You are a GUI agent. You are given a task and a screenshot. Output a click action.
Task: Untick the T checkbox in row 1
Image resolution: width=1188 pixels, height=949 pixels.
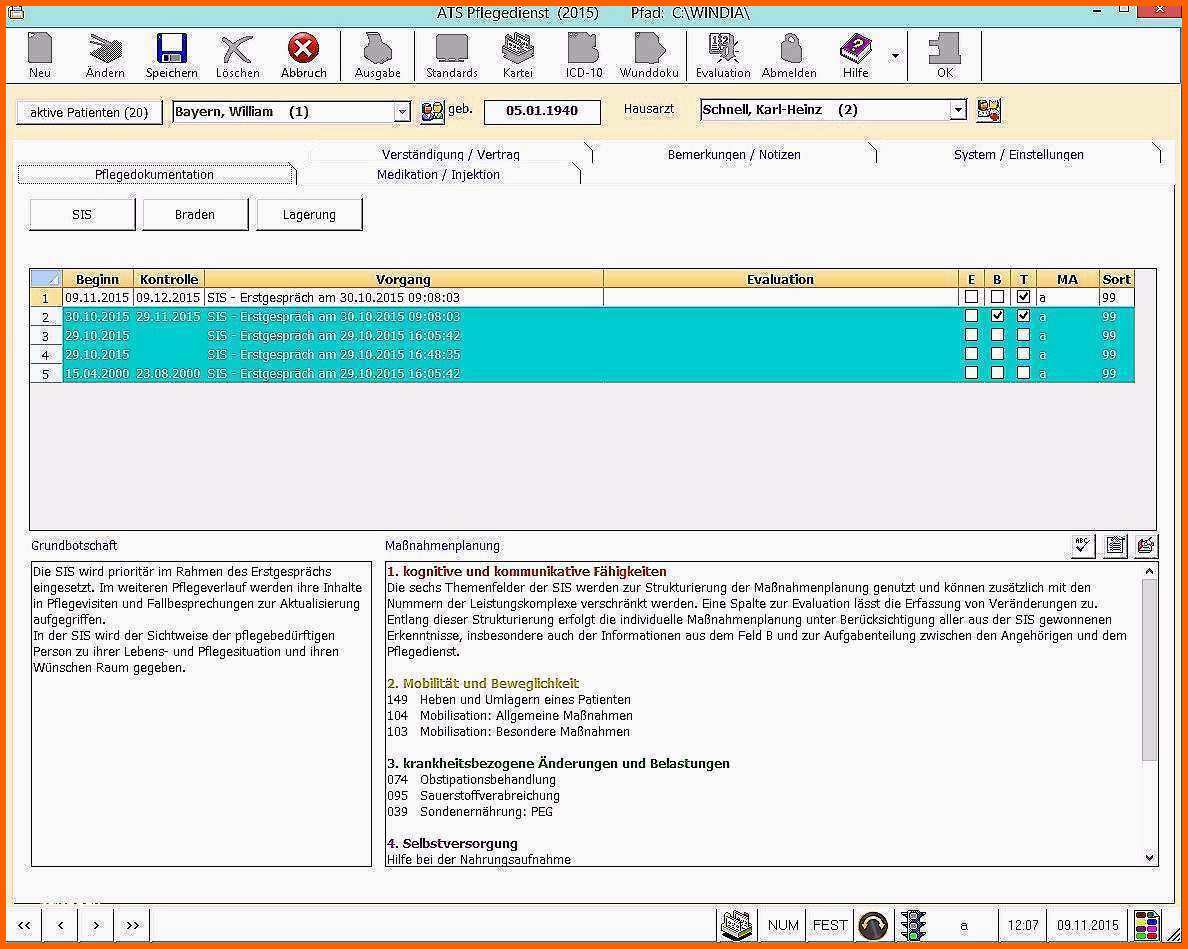(x=1024, y=297)
